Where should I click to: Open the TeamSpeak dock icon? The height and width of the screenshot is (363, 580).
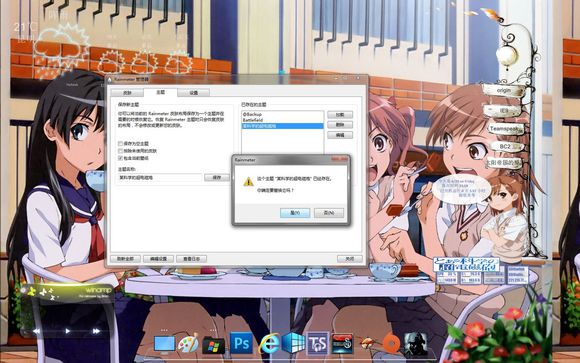click(x=318, y=344)
